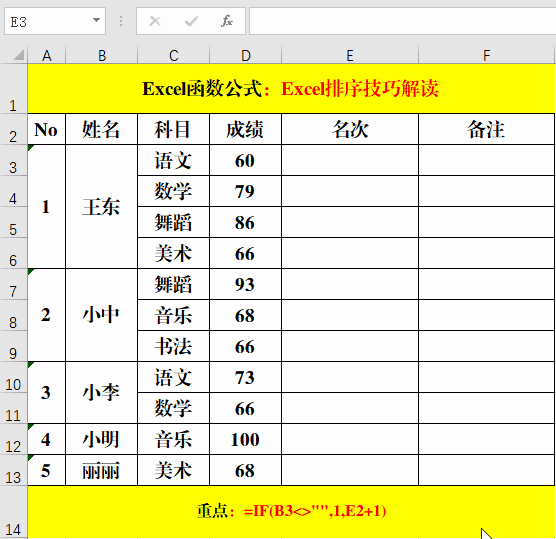This screenshot has height=539, width=556.
Task: Open the Name Box dropdown arrow
Action: 96,20
